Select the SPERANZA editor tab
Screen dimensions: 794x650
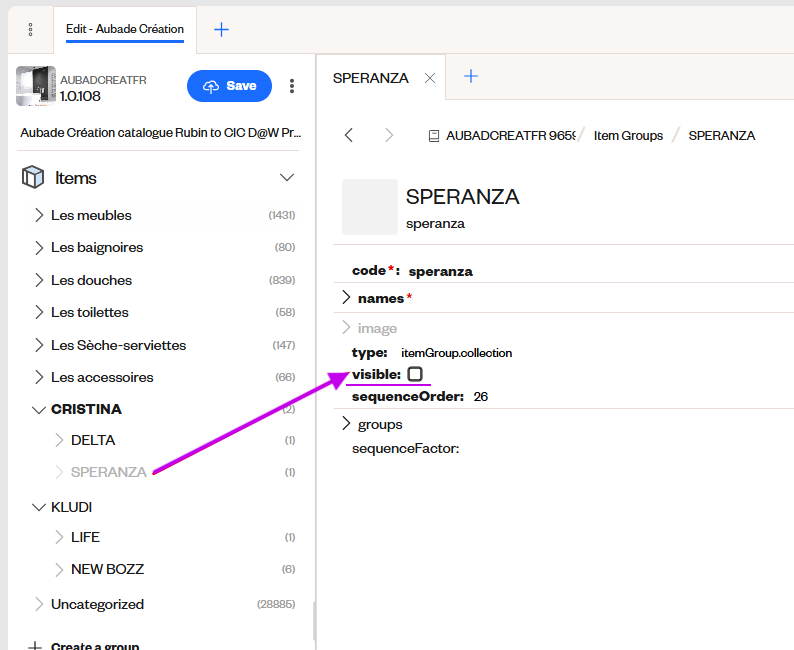coord(370,78)
